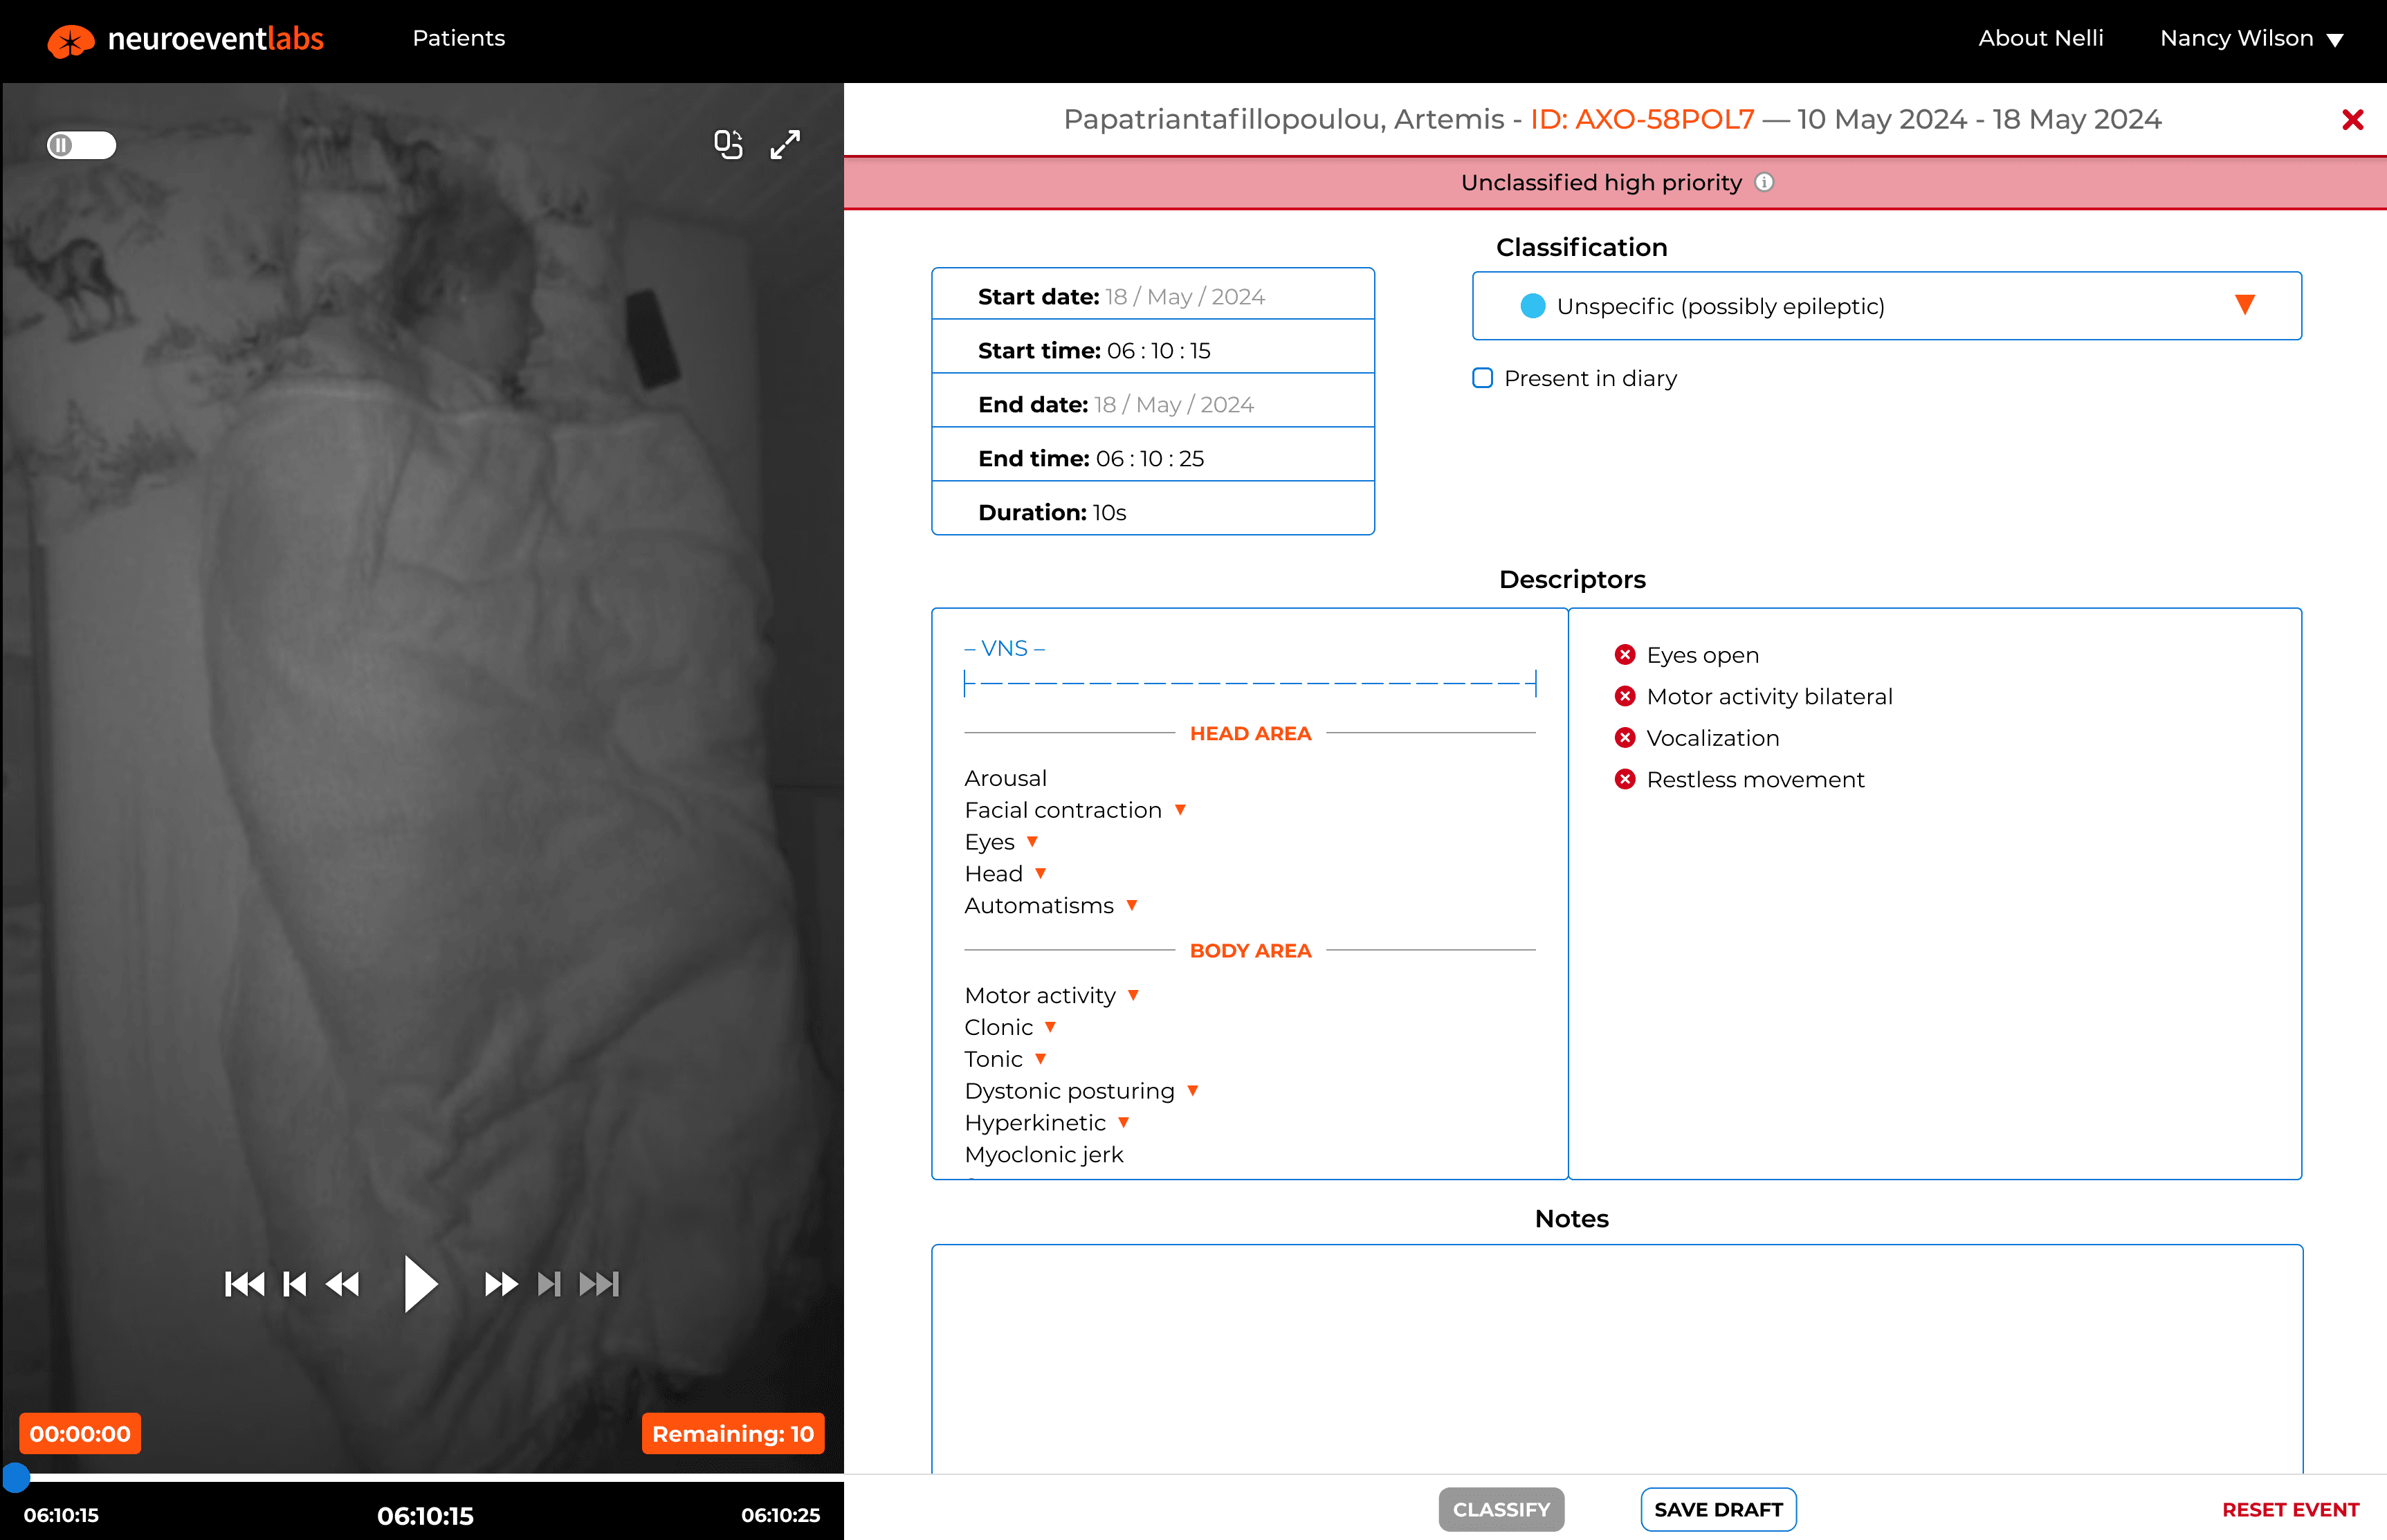Click the rewind double-arrow icon
Image resolution: width=2387 pixels, height=1540 pixels.
click(343, 1283)
